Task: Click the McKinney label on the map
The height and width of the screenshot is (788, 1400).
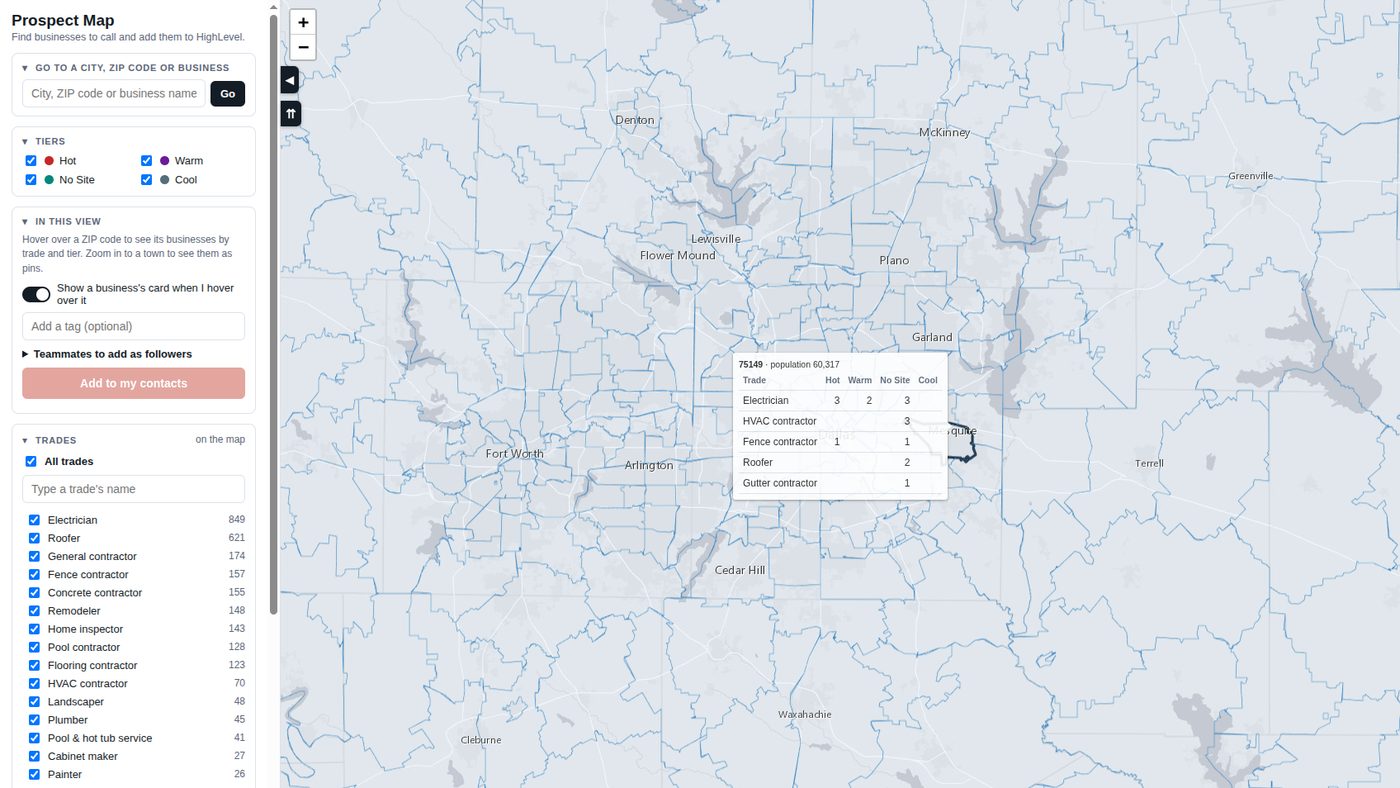Action: click(x=945, y=132)
